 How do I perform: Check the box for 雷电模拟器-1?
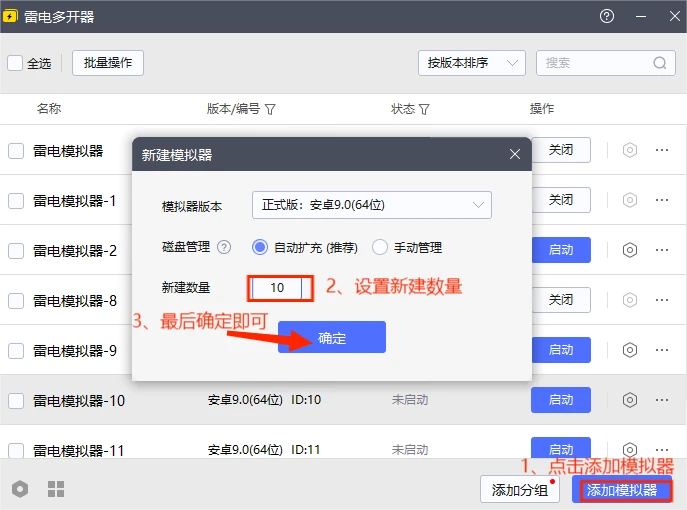16,201
